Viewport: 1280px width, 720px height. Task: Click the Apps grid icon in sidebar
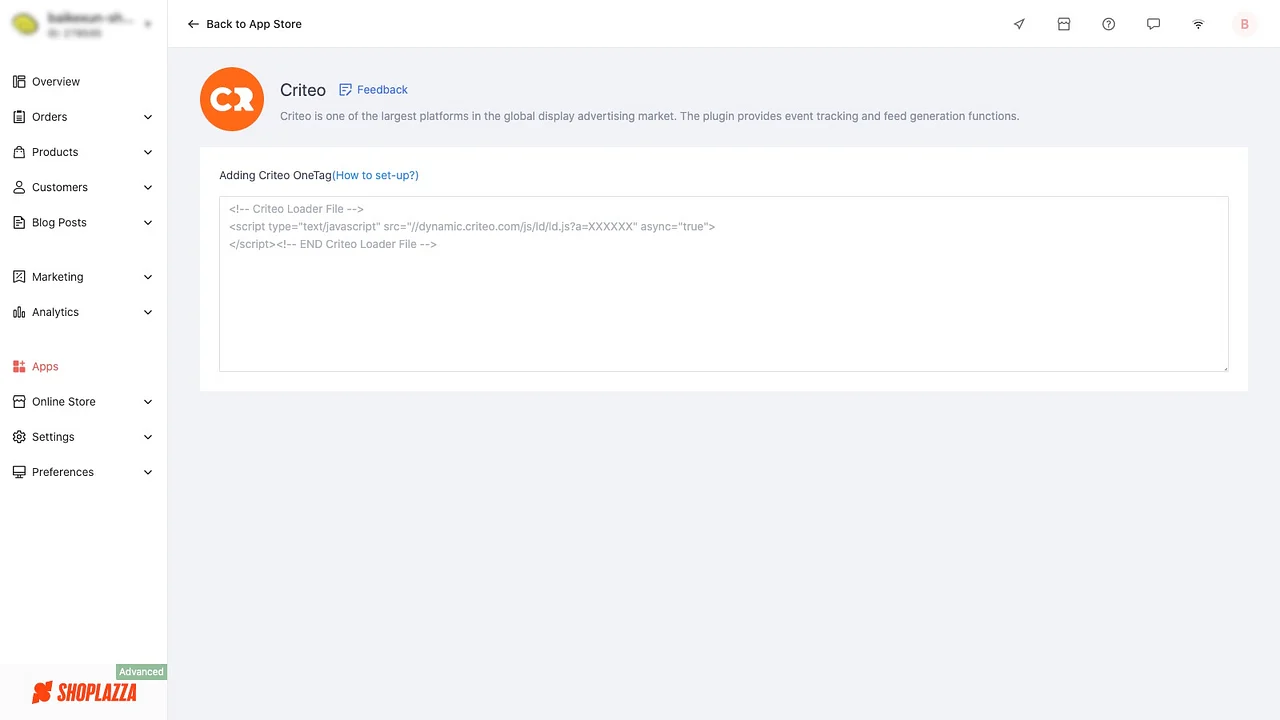[x=19, y=366]
